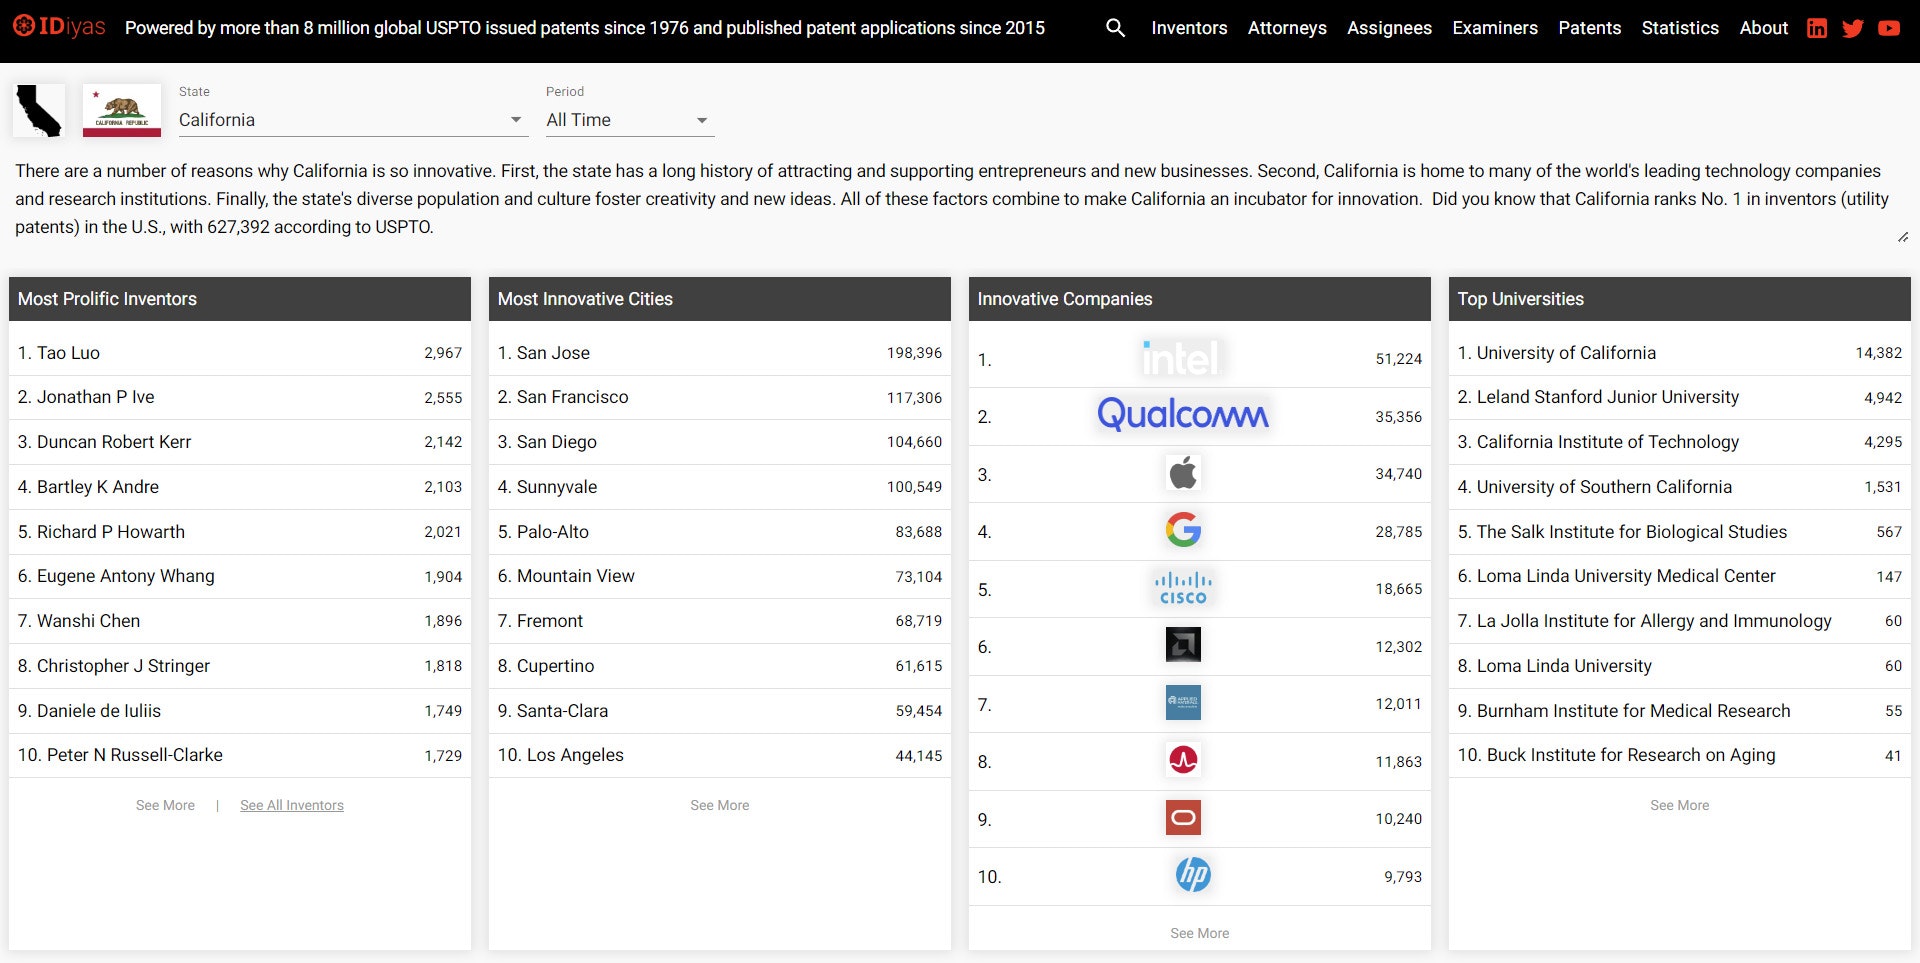Open the Attorneys menu

(x=1287, y=28)
